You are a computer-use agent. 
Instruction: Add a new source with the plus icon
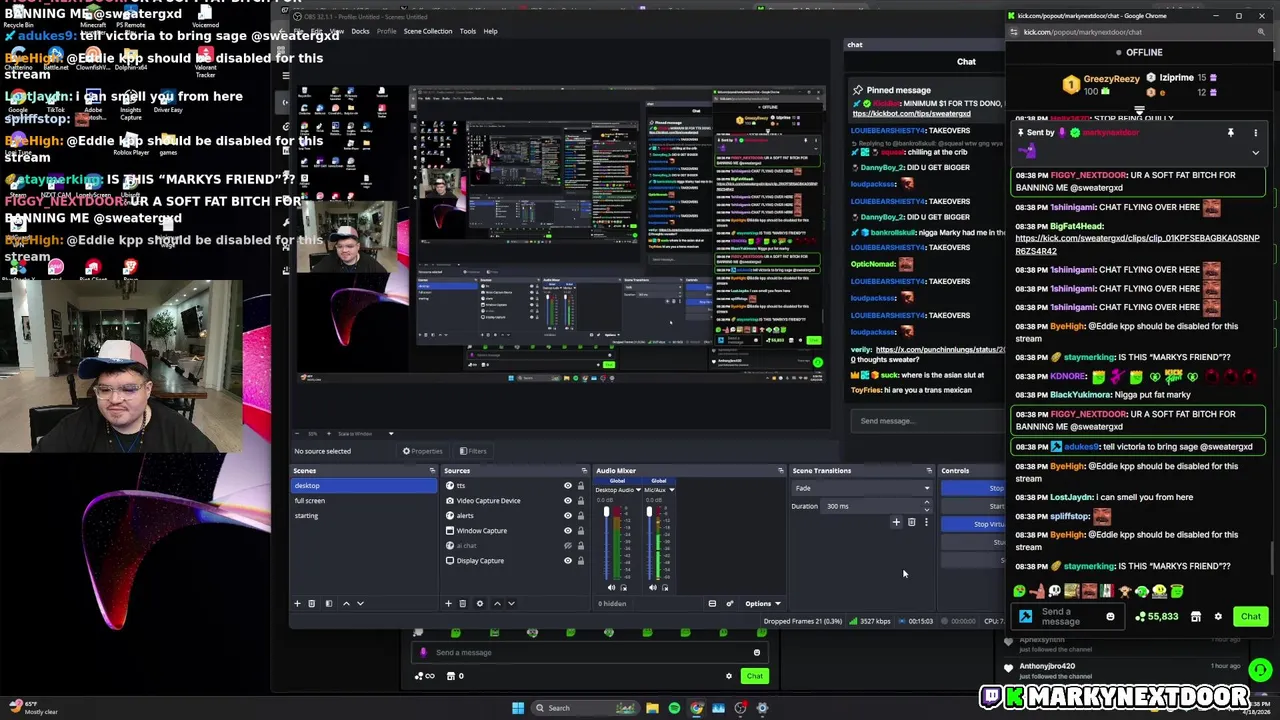tap(448, 603)
